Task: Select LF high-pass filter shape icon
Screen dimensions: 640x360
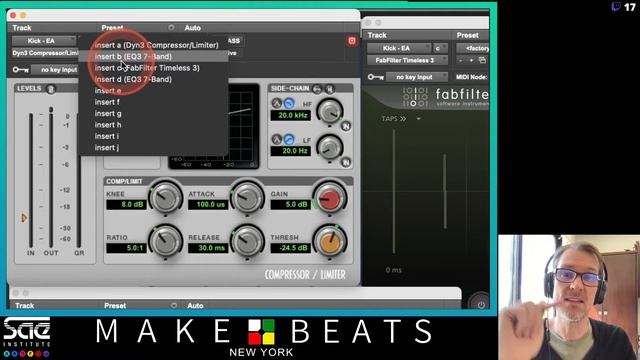Action: (289, 140)
